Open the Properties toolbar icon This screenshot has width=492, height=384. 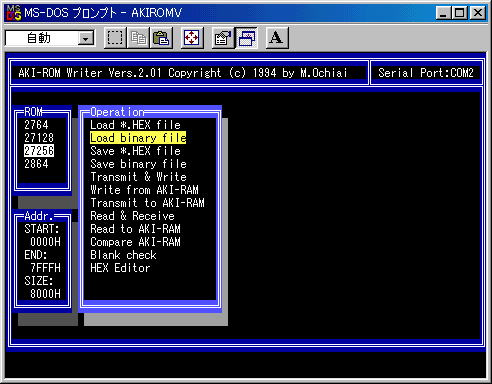223,38
